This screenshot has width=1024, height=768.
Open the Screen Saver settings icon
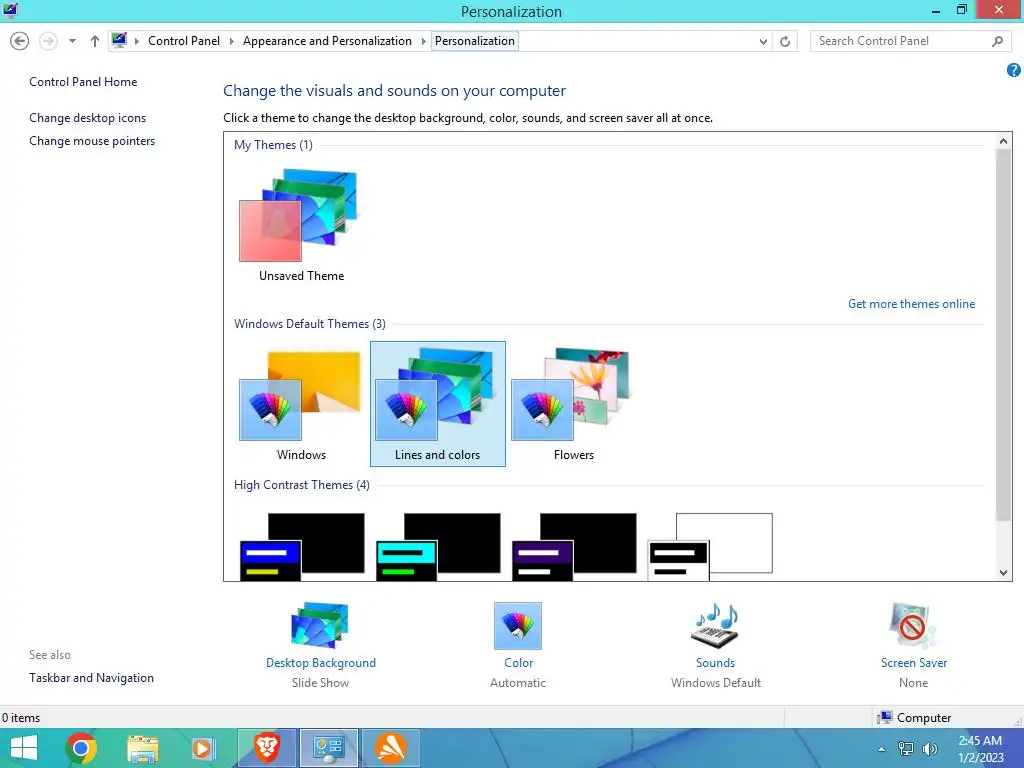pyautogui.click(x=913, y=626)
